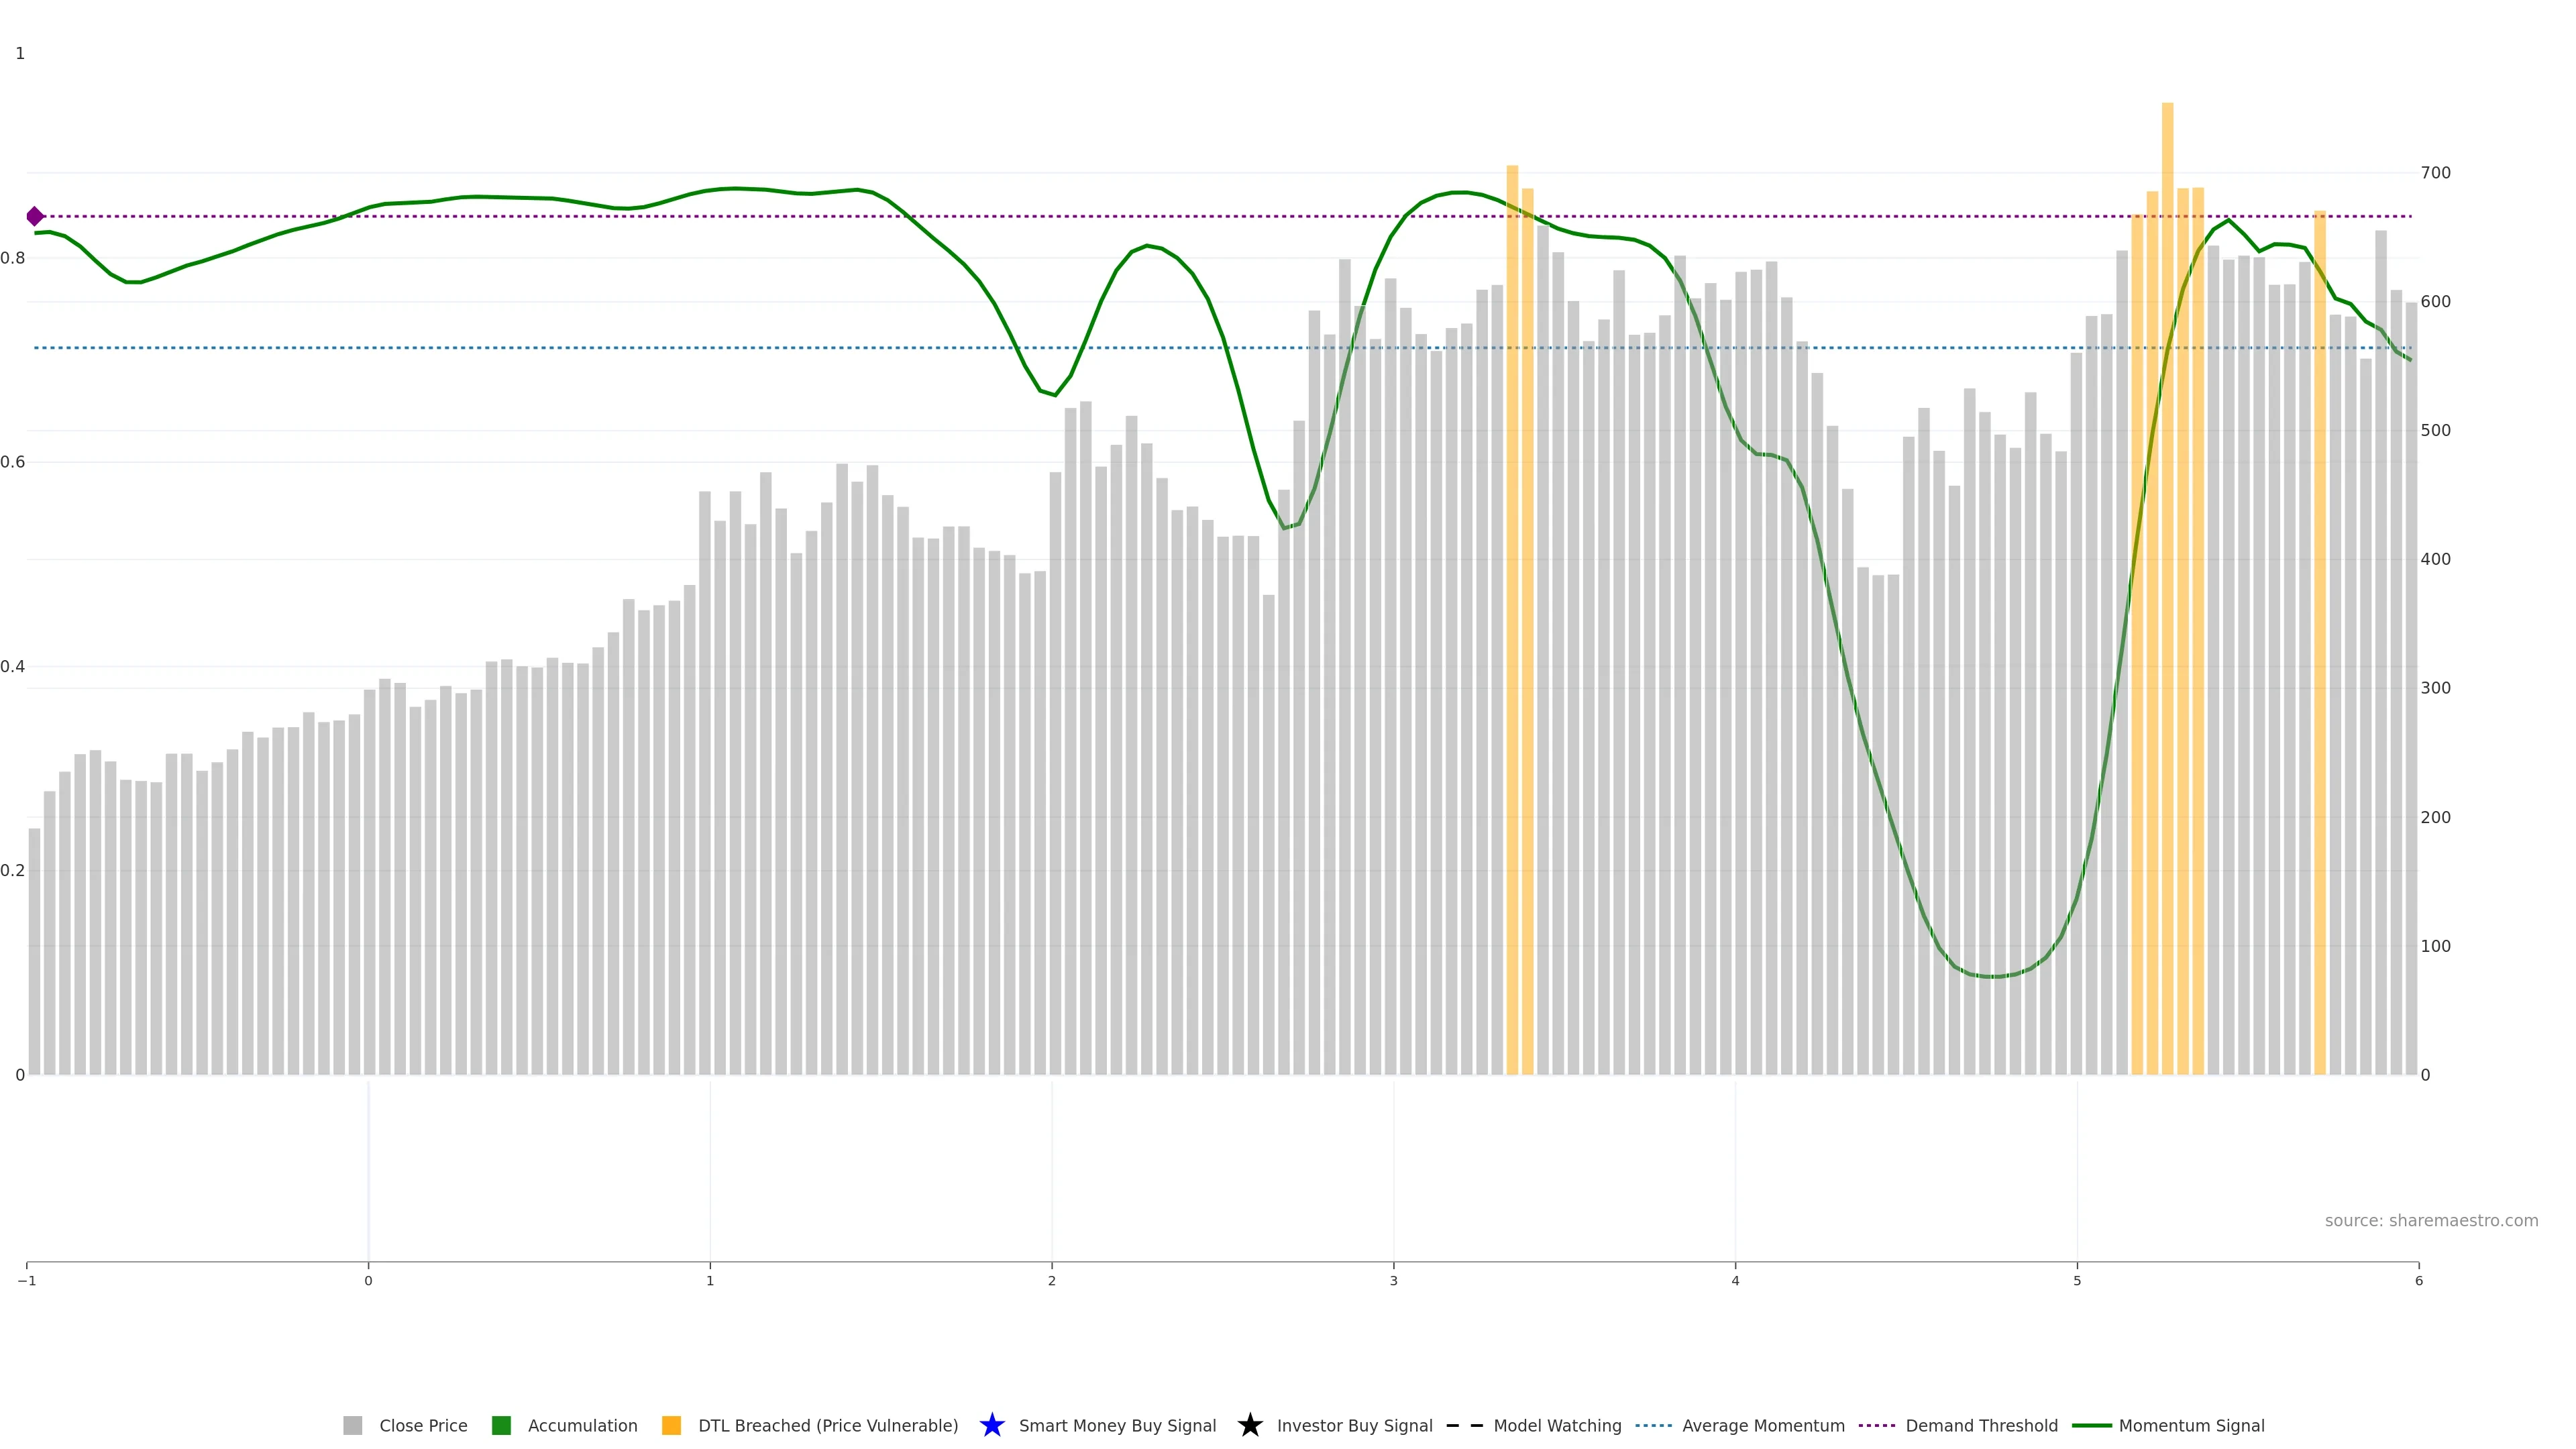Click the Smart Money Buy Signal label
The height and width of the screenshot is (1449, 2576).
tap(1117, 1425)
